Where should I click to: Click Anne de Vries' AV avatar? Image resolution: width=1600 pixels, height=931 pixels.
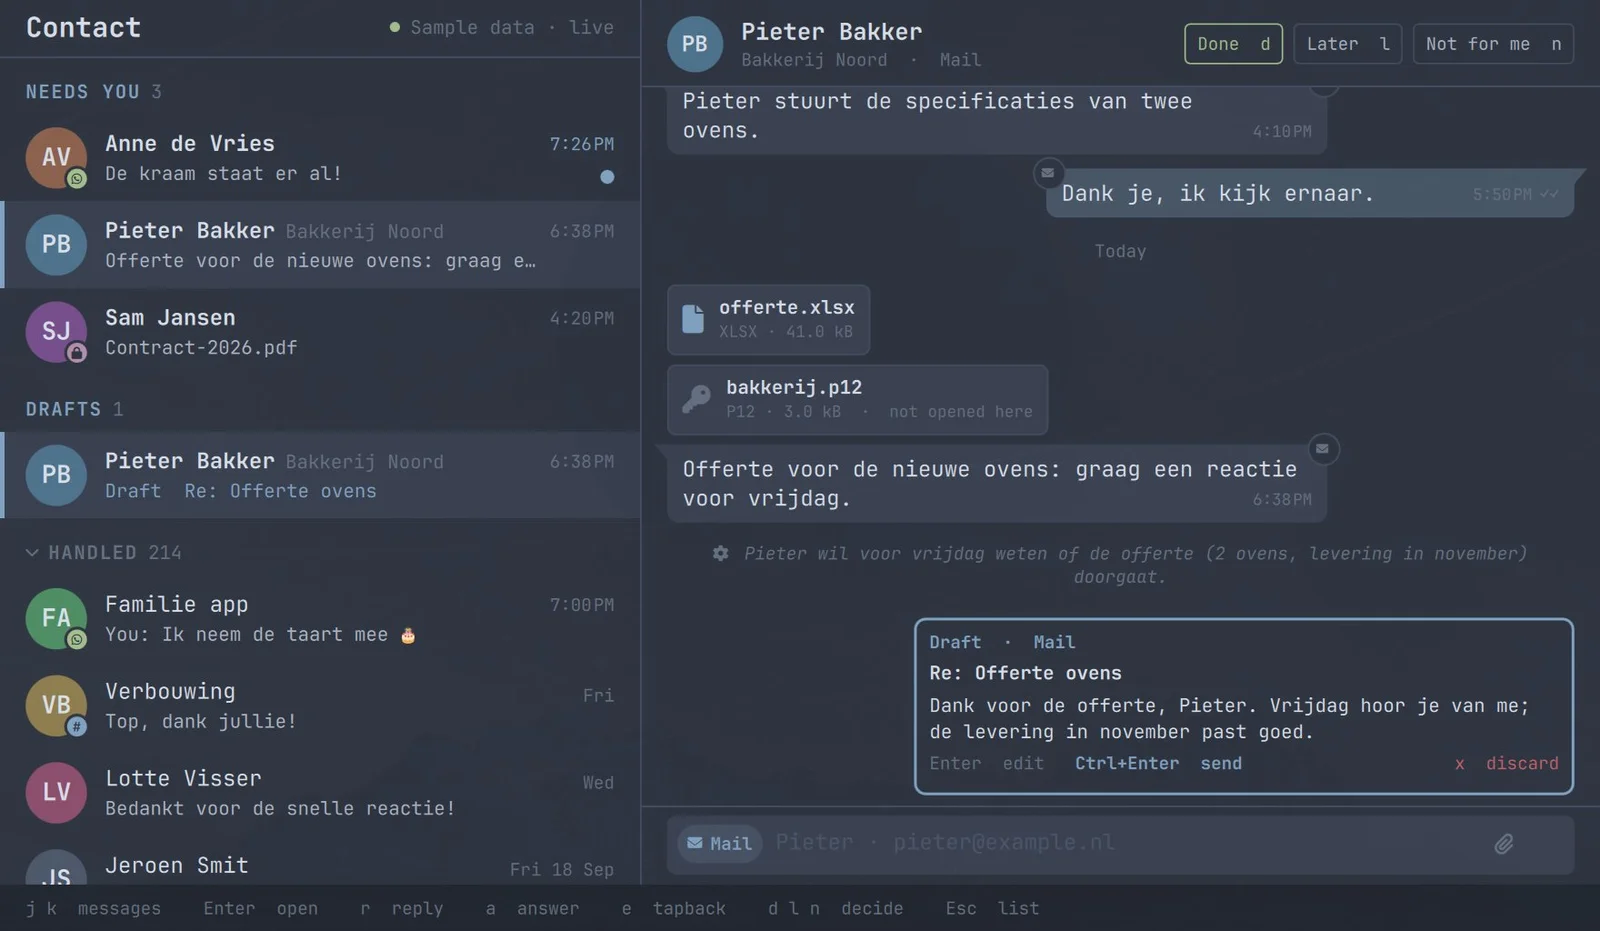[x=56, y=157]
